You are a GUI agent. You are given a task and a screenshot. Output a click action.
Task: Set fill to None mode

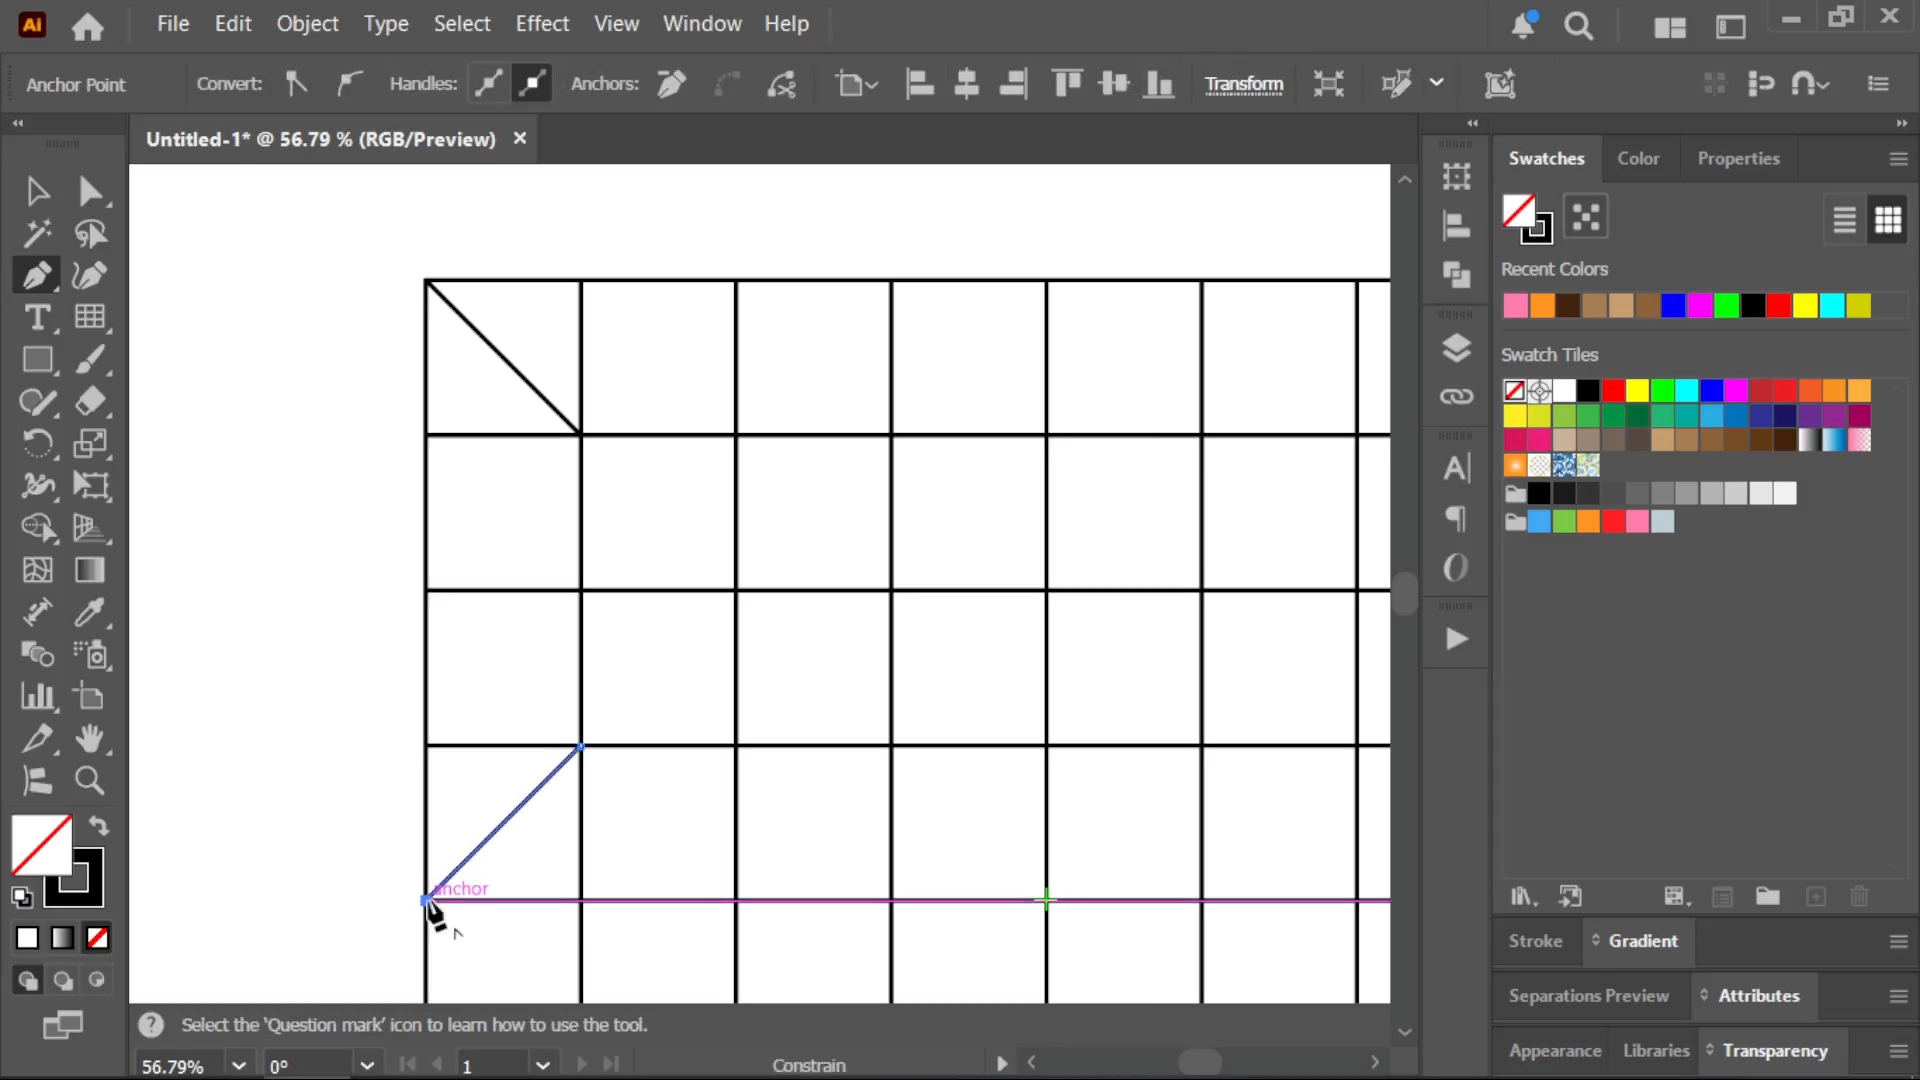coord(97,938)
